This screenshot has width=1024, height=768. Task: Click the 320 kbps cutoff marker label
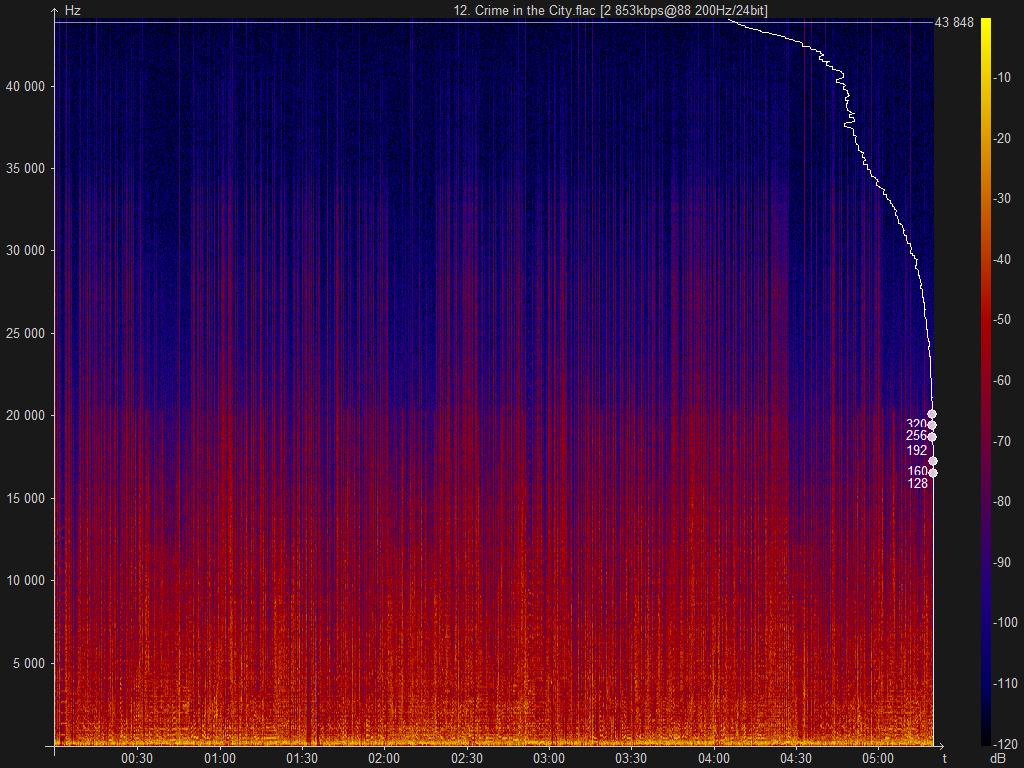pyautogui.click(x=916, y=424)
